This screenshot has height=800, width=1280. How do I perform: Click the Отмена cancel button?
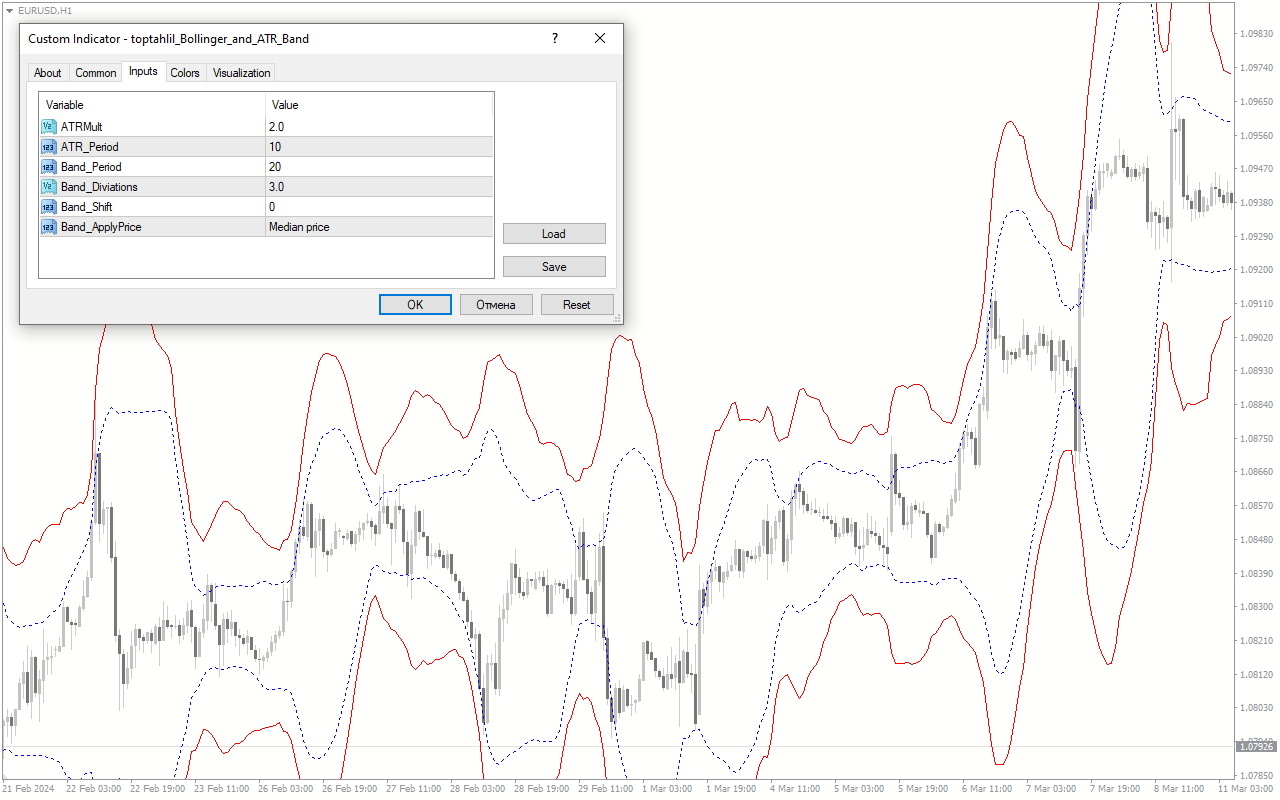click(496, 305)
